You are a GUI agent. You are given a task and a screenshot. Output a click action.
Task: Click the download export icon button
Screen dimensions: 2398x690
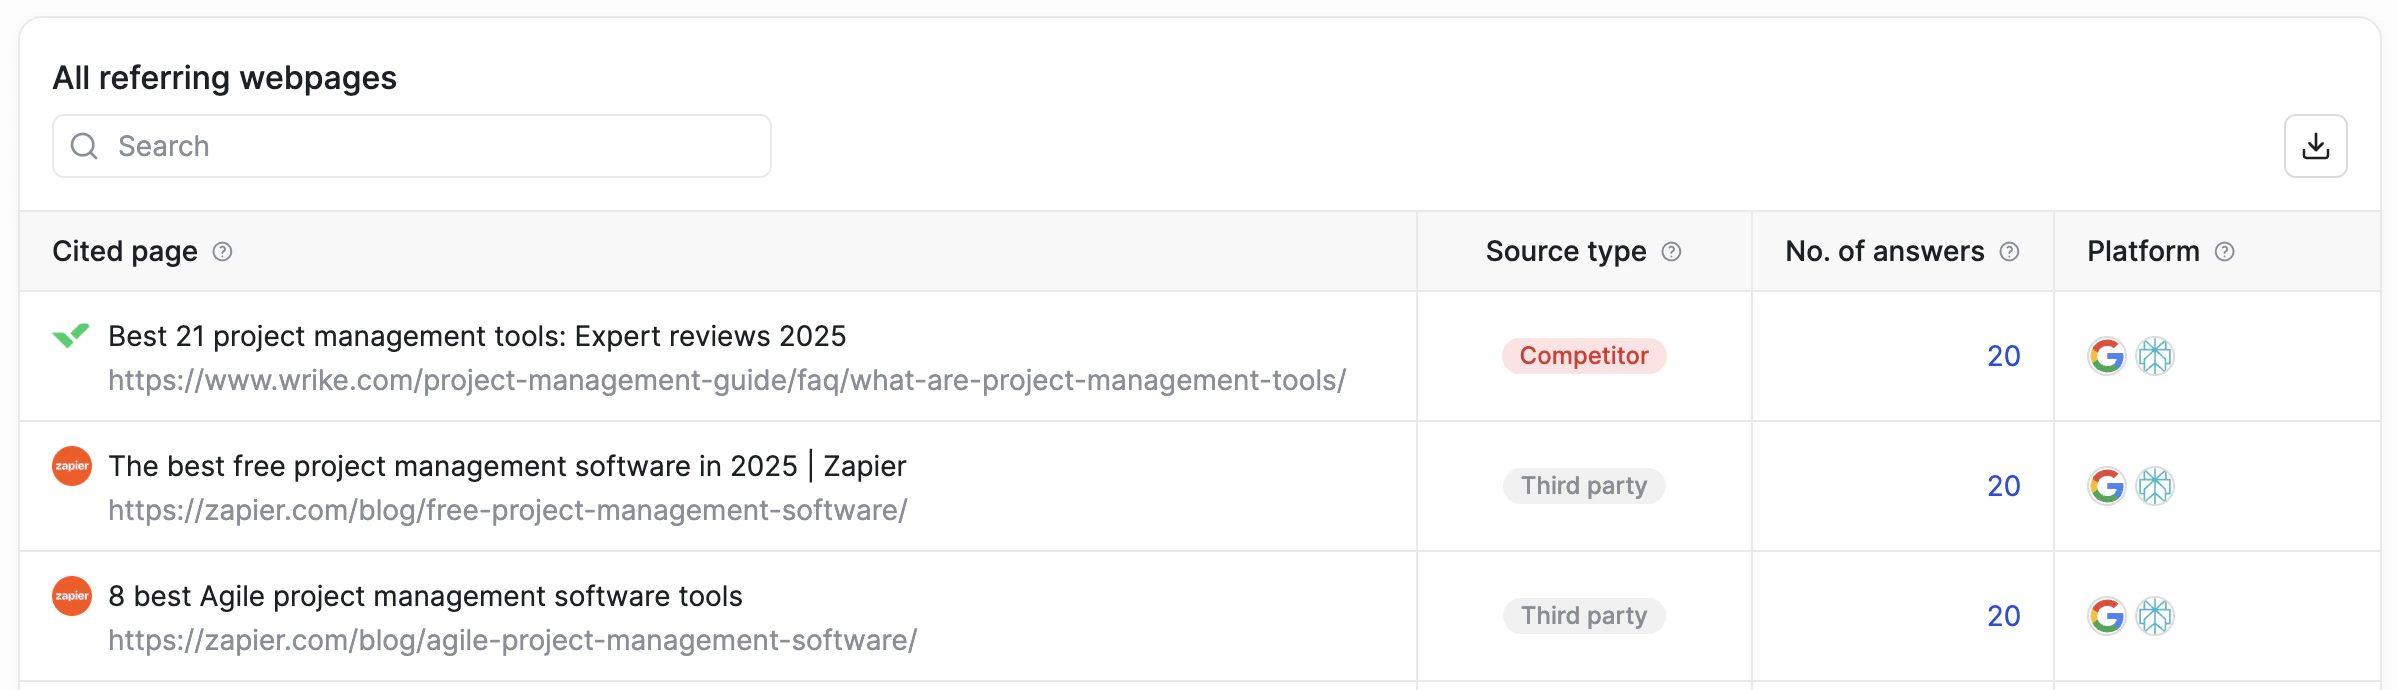coord(2315,146)
